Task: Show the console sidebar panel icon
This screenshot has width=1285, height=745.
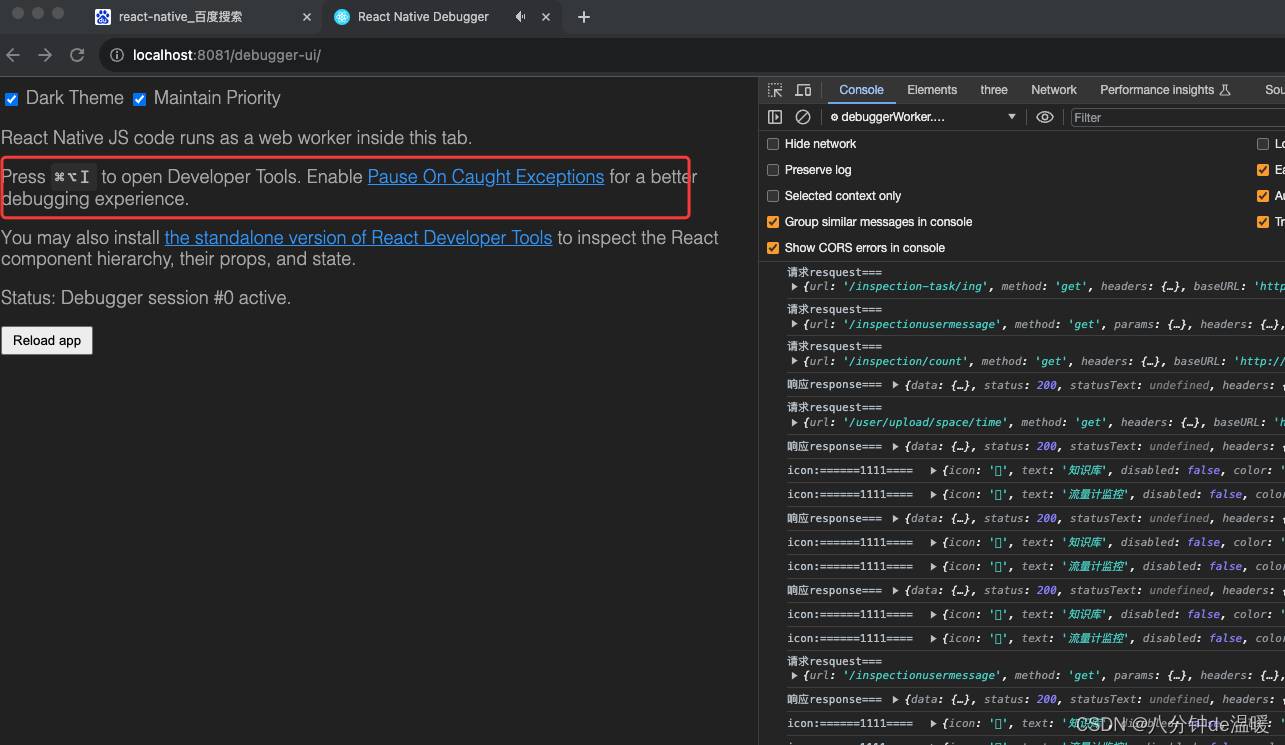Action: pos(775,117)
